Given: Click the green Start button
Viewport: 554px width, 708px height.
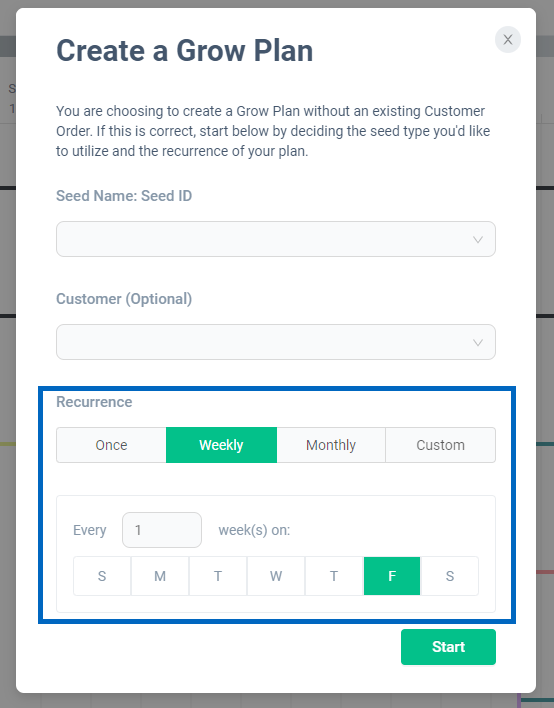Looking at the screenshot, I should [448, 647].
